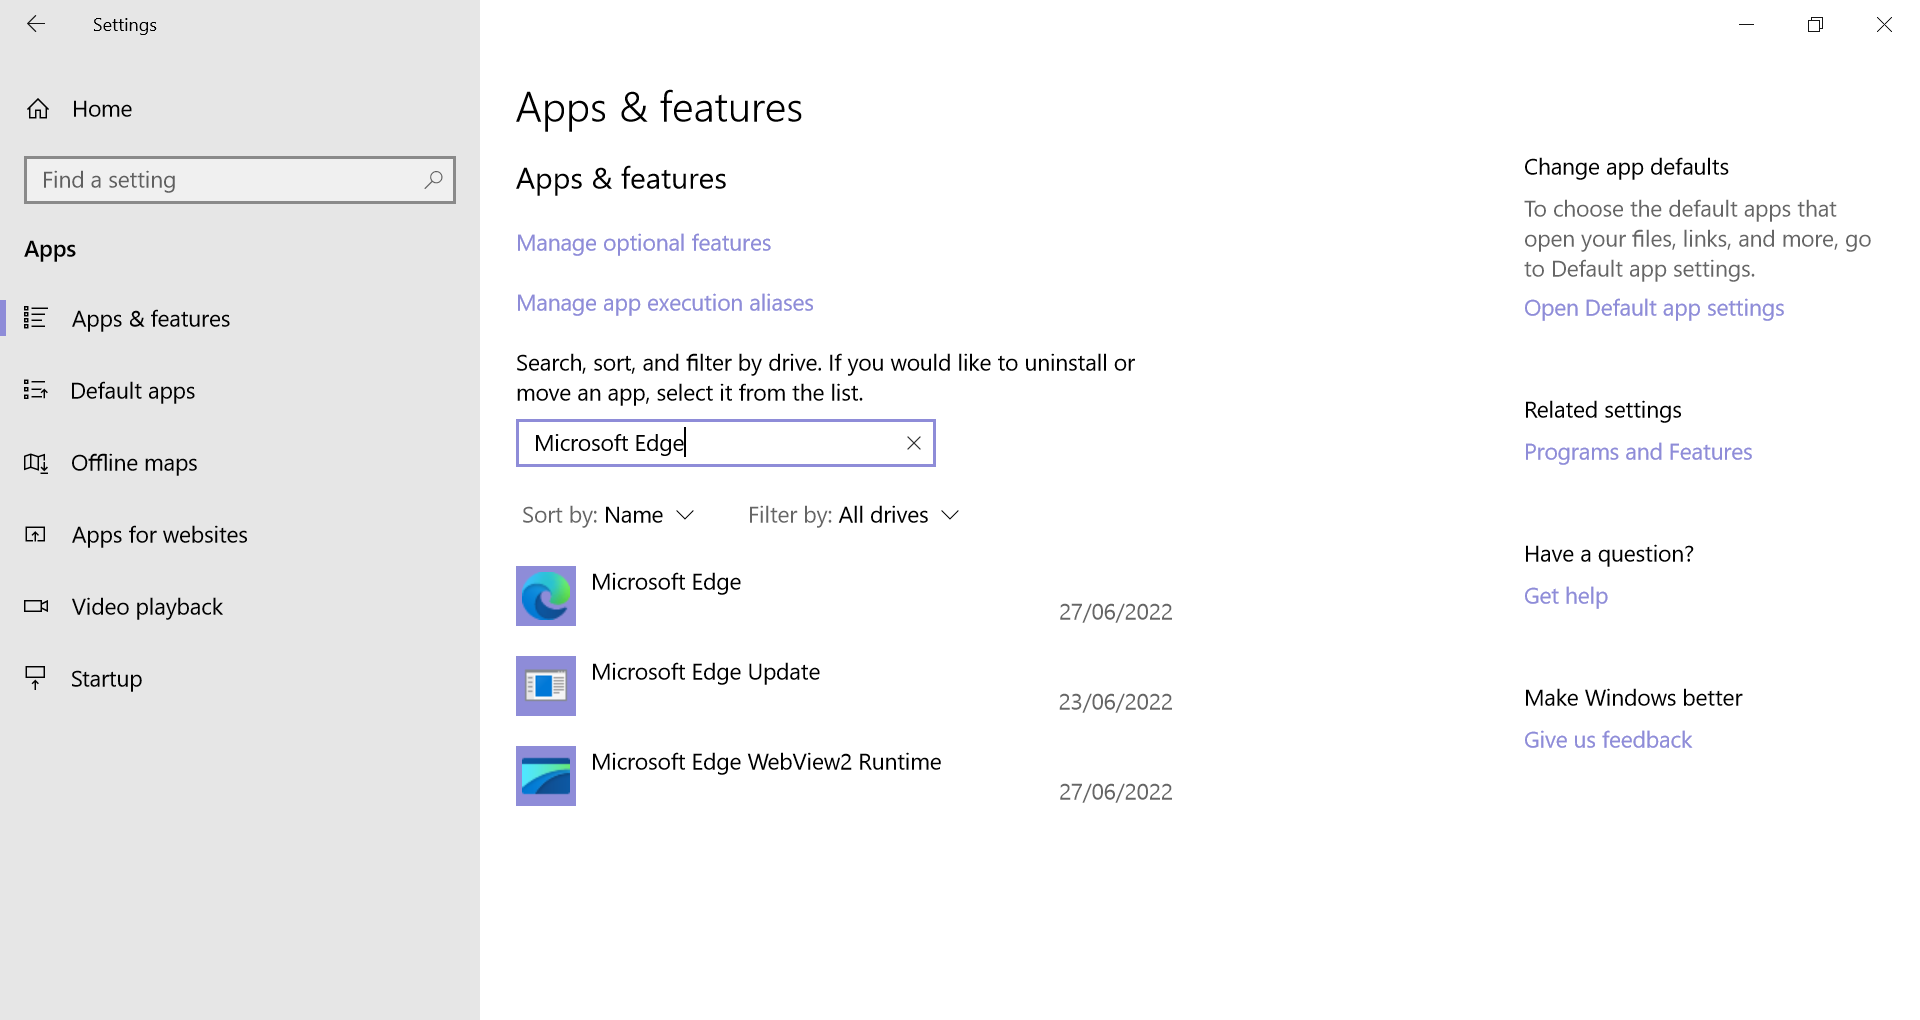Click the 23/06/2022 install date
1920x1020 pixels.
point(1115,702)
